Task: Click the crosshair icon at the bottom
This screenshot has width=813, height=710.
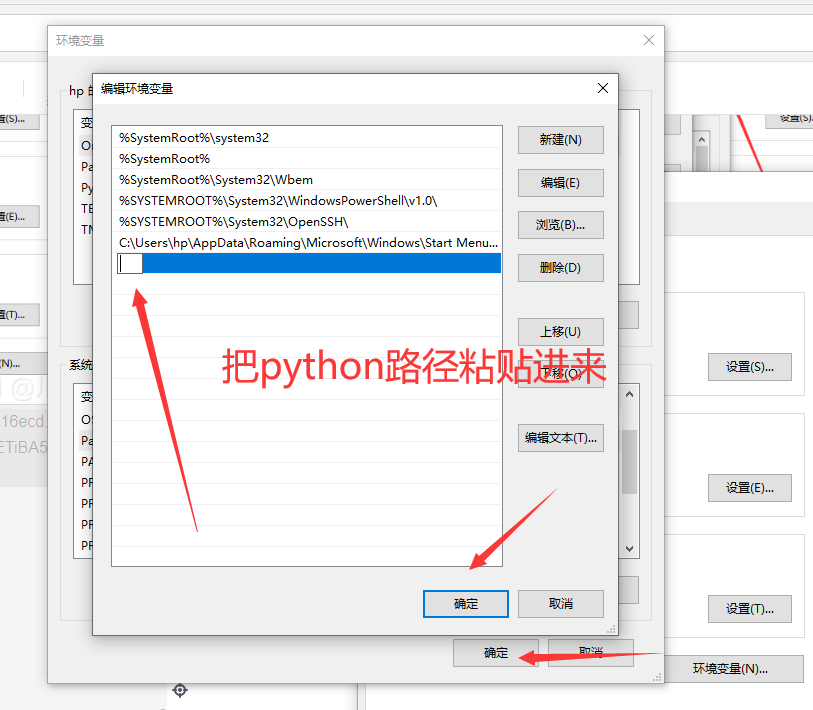Action: click(180, 690)
